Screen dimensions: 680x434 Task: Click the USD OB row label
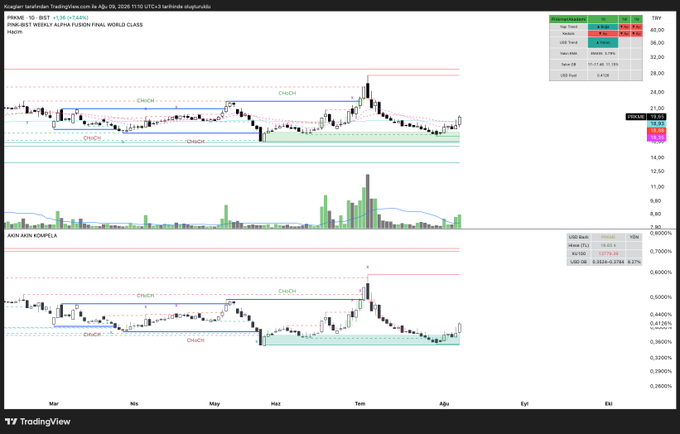pos(579,262)
